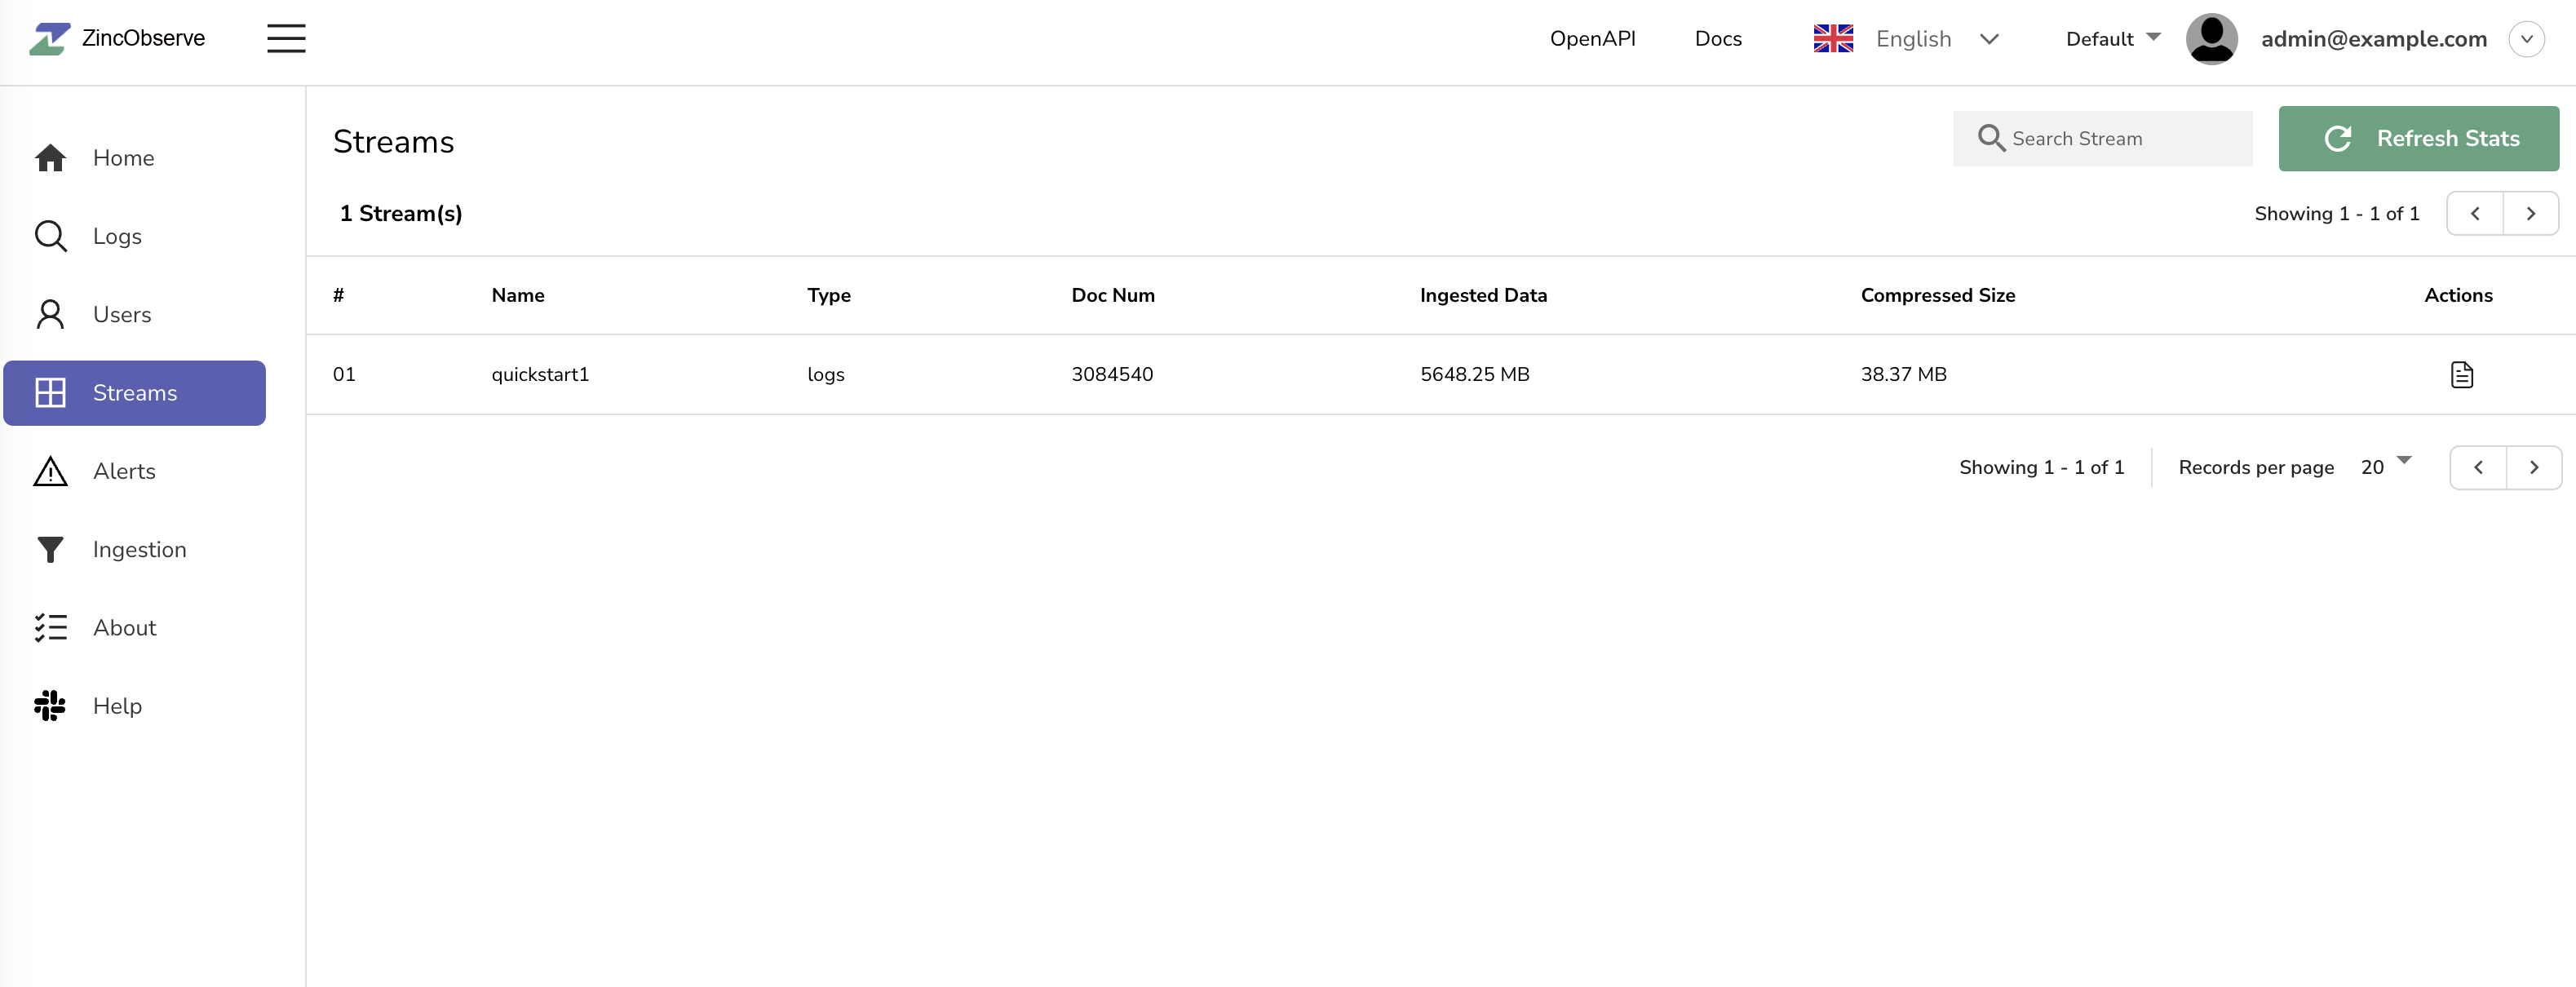
Task: Click the user avatar icon
Action: tap(2211, 38)
